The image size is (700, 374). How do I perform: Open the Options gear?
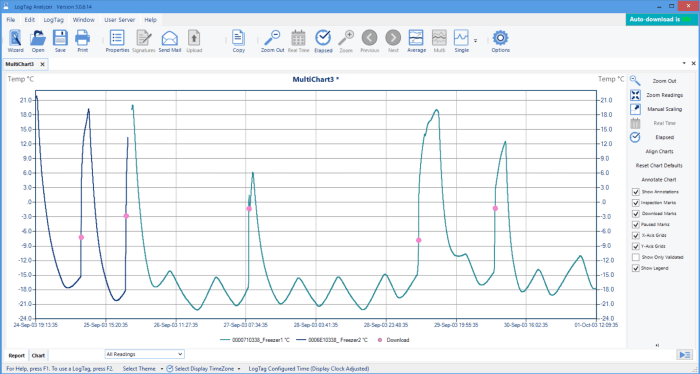pyautogui.click(x=500, y=41)
